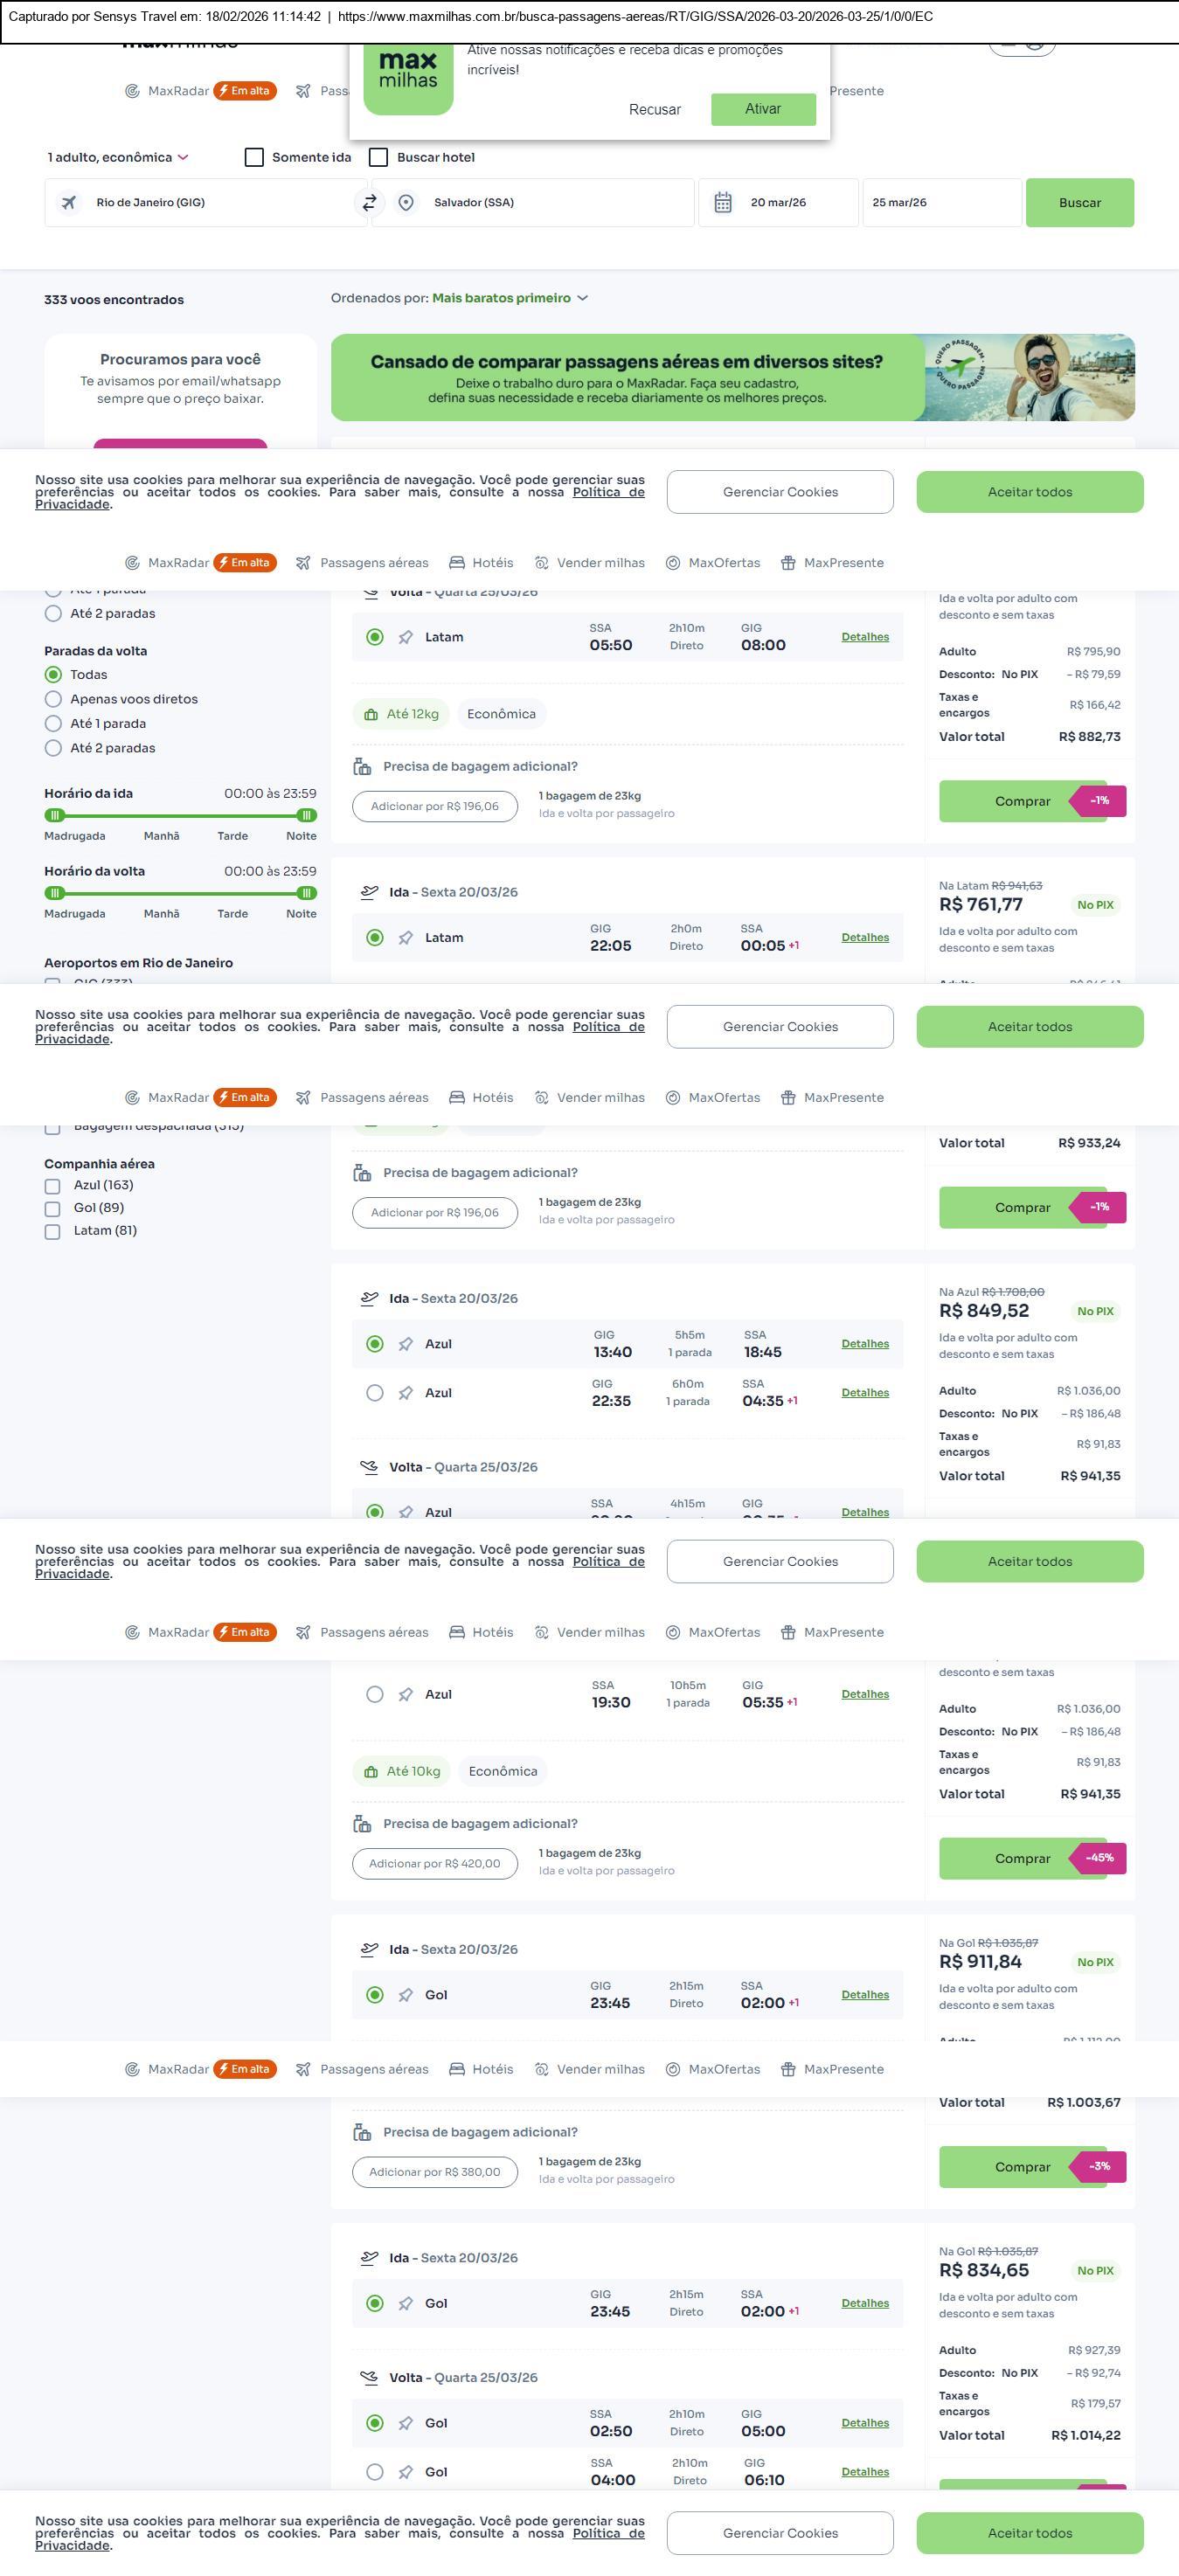Click the destination pin icon for Salvador
This screenshot has height=2576, width=1179.
(406, 203)
